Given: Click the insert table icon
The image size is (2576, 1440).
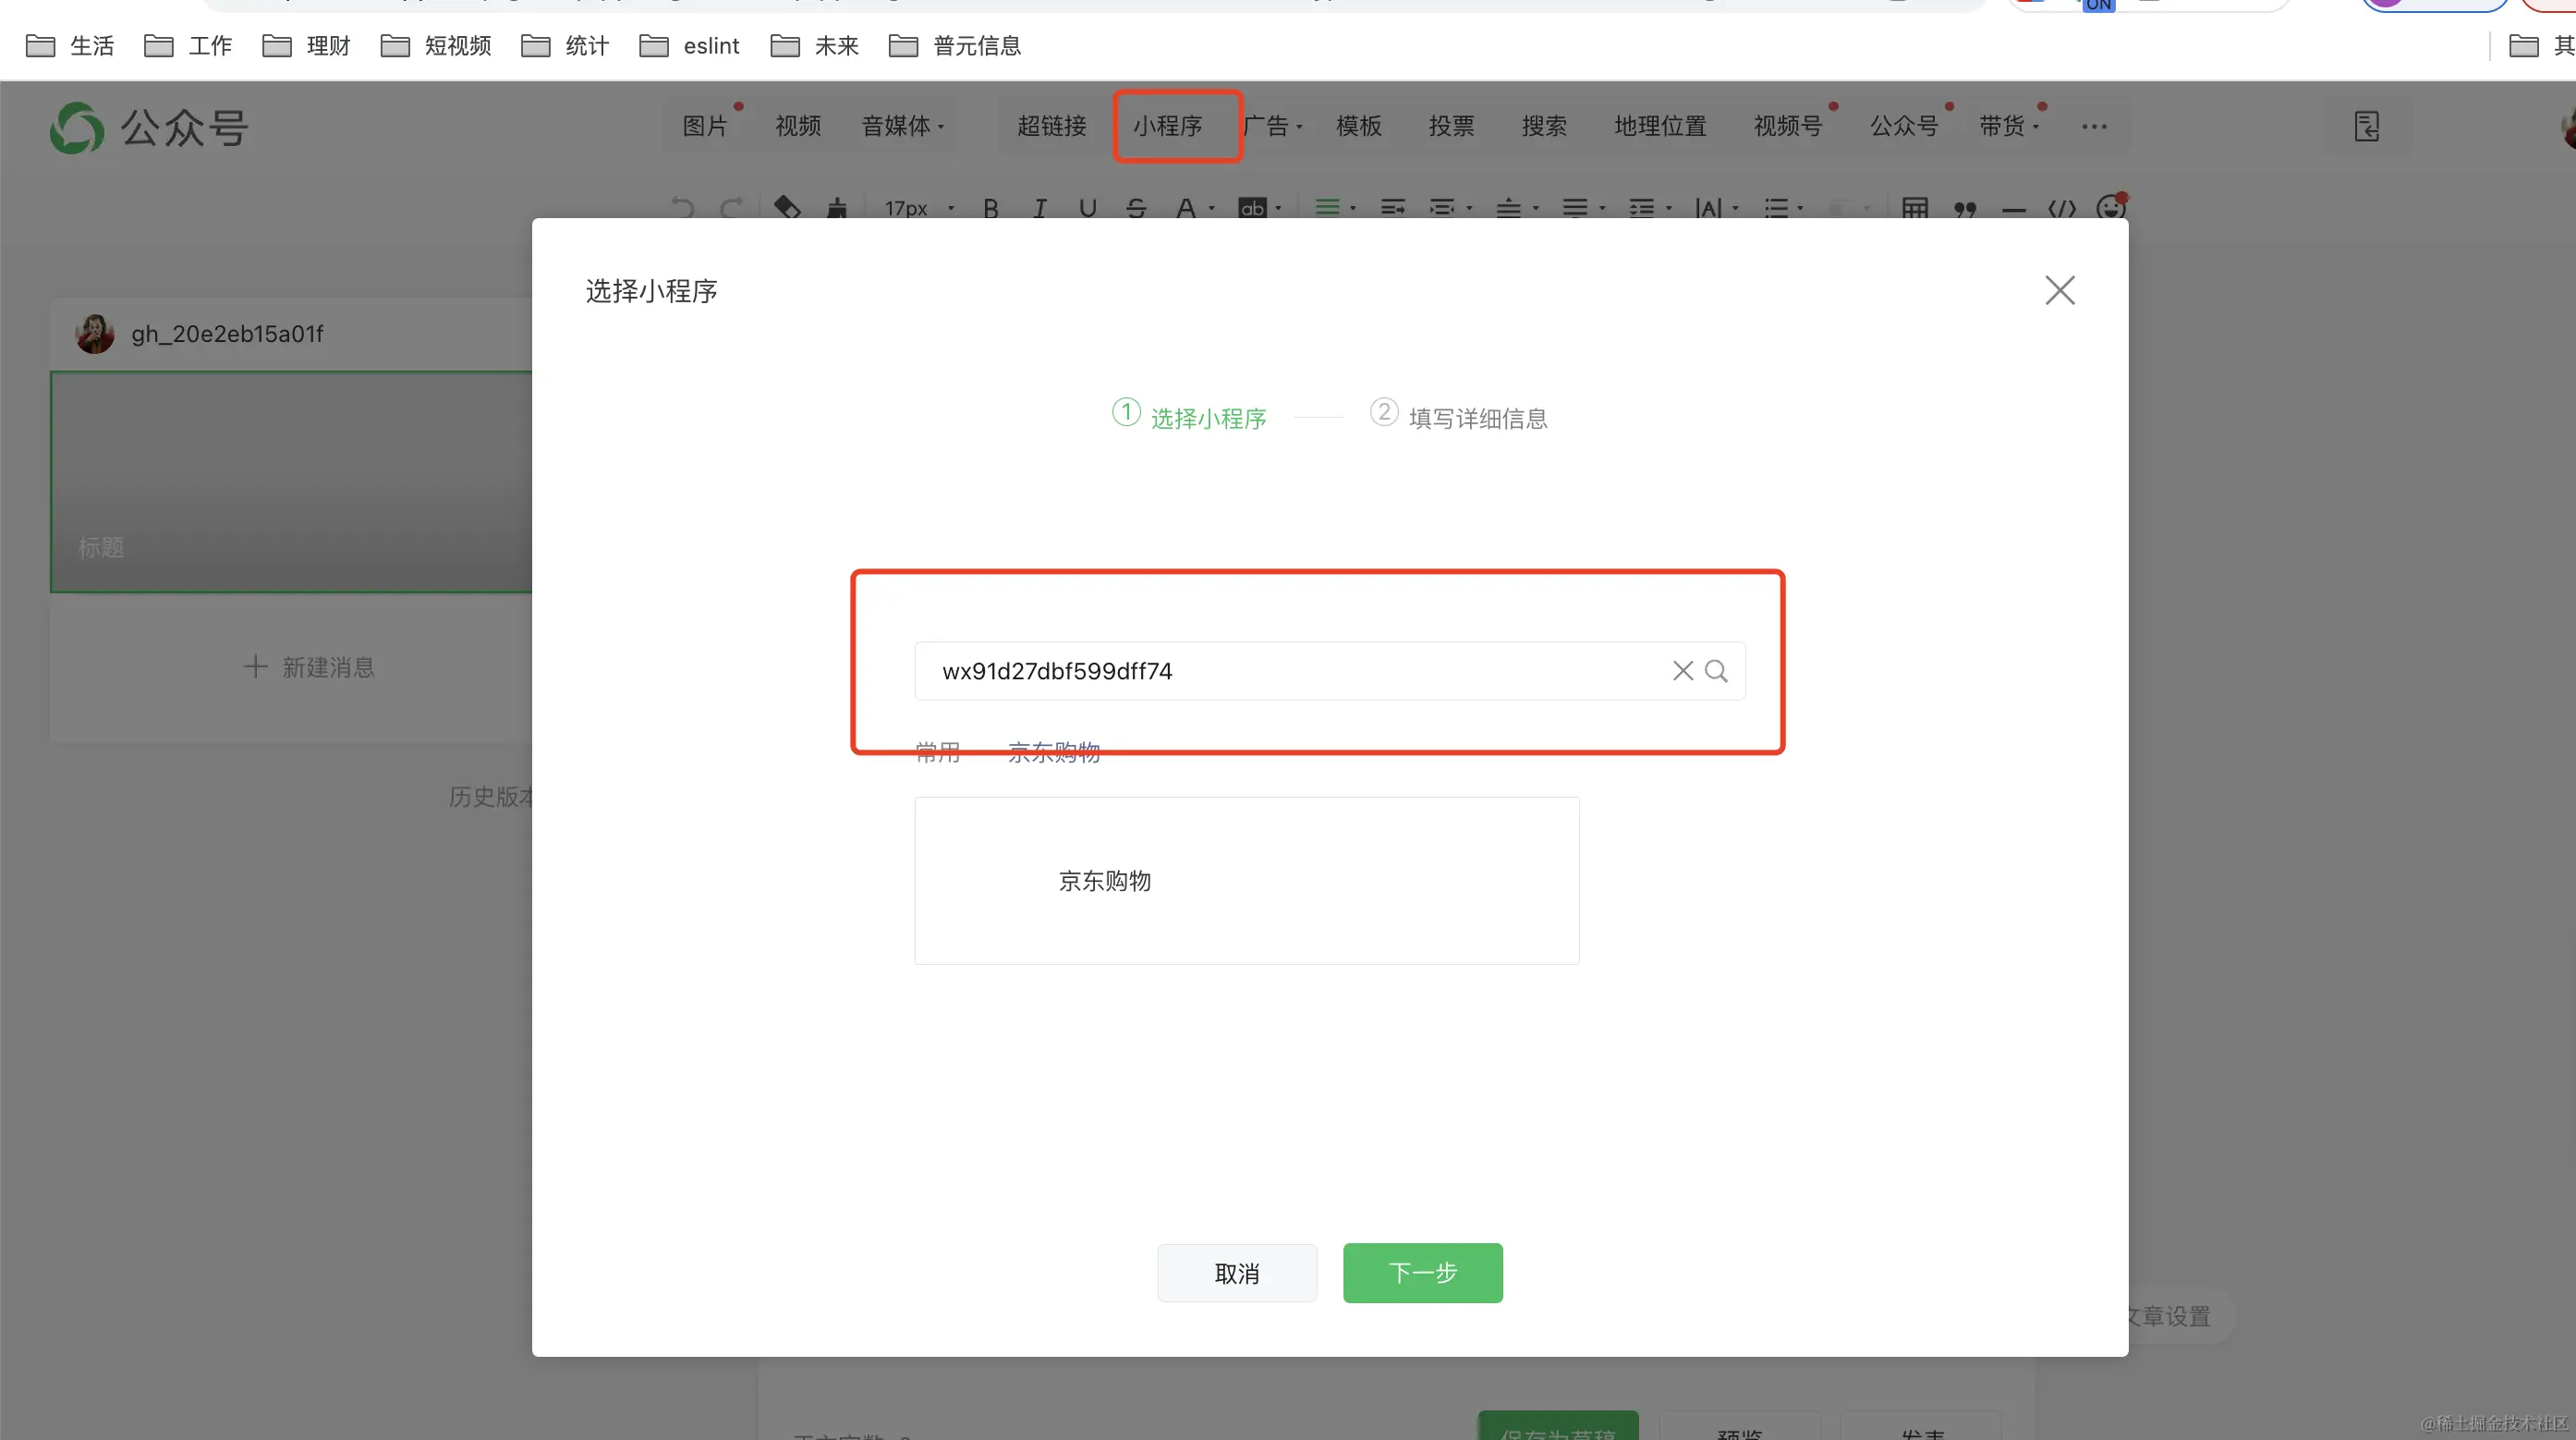Looking at the screenshot, I should coord(1914,208).
